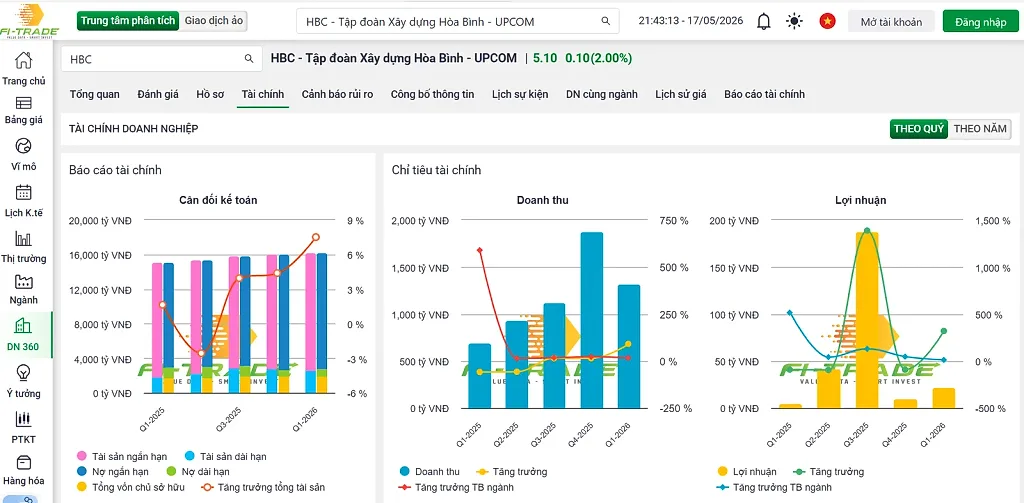
Task: Select the Vĩ mô macro icon
Action: coord(24,146)
